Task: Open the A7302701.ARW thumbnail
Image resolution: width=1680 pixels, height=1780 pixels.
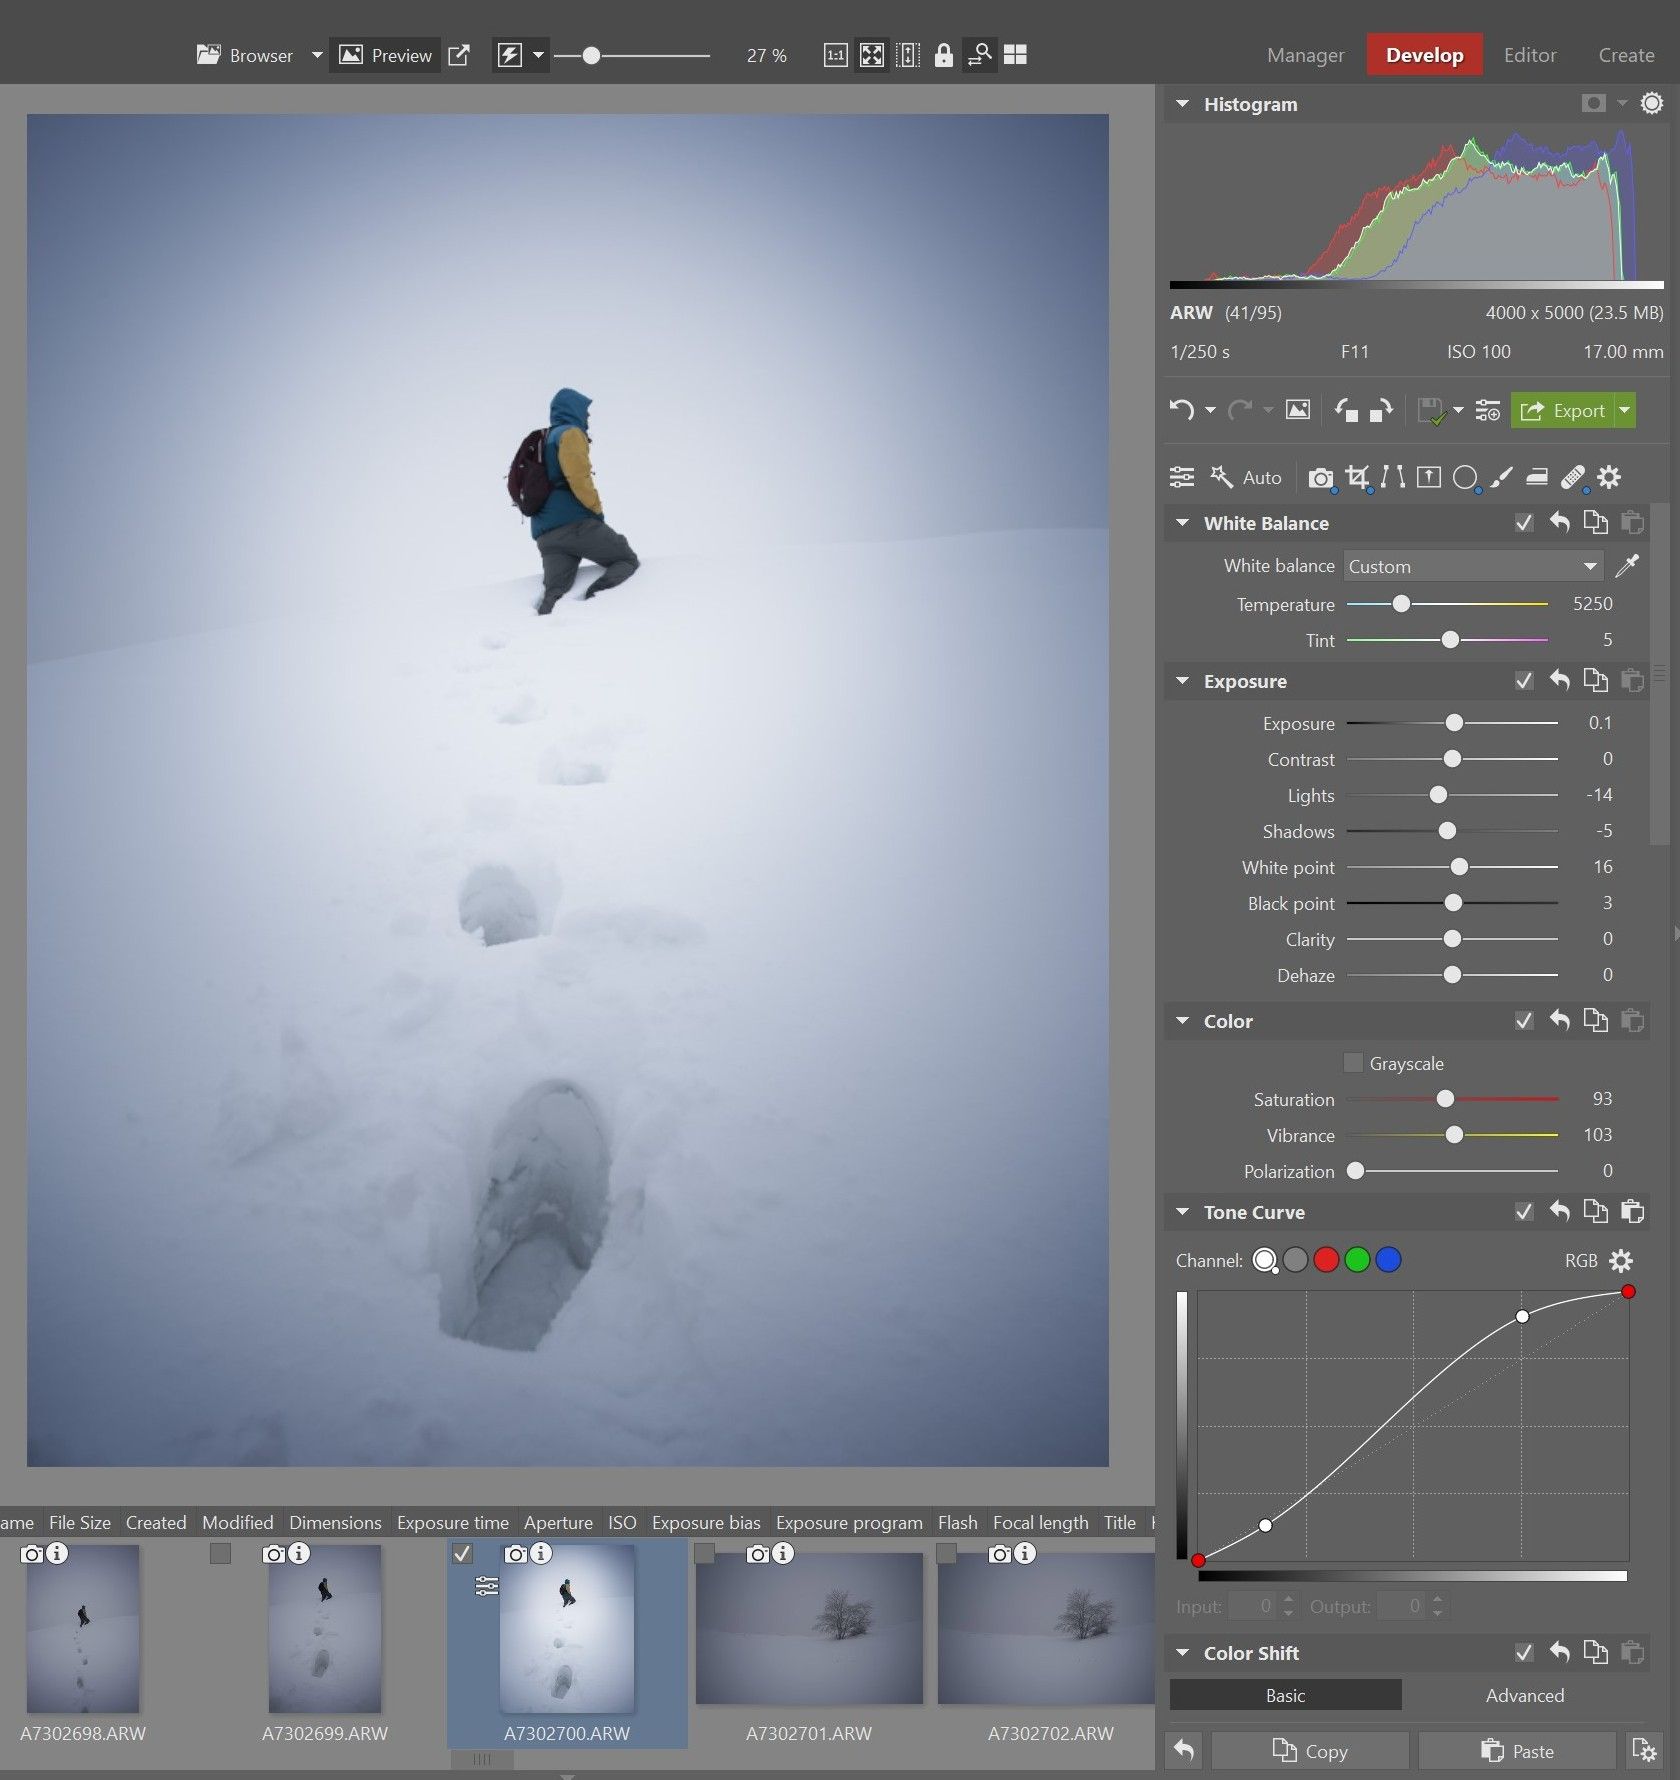Action: 809,1628
